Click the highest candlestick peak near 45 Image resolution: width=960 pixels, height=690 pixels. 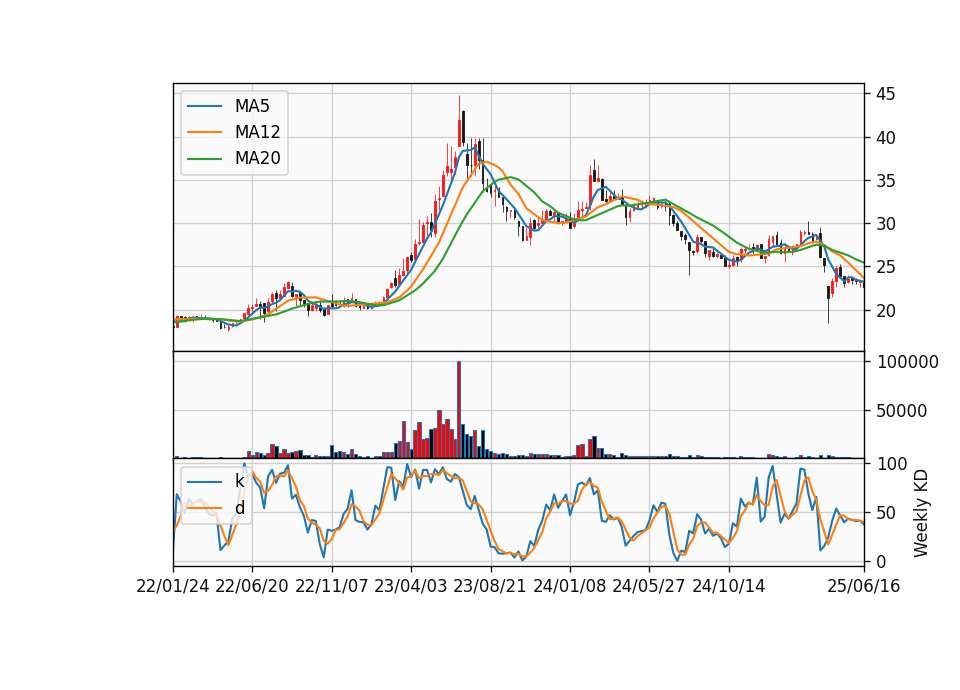(x=459, y=122)
